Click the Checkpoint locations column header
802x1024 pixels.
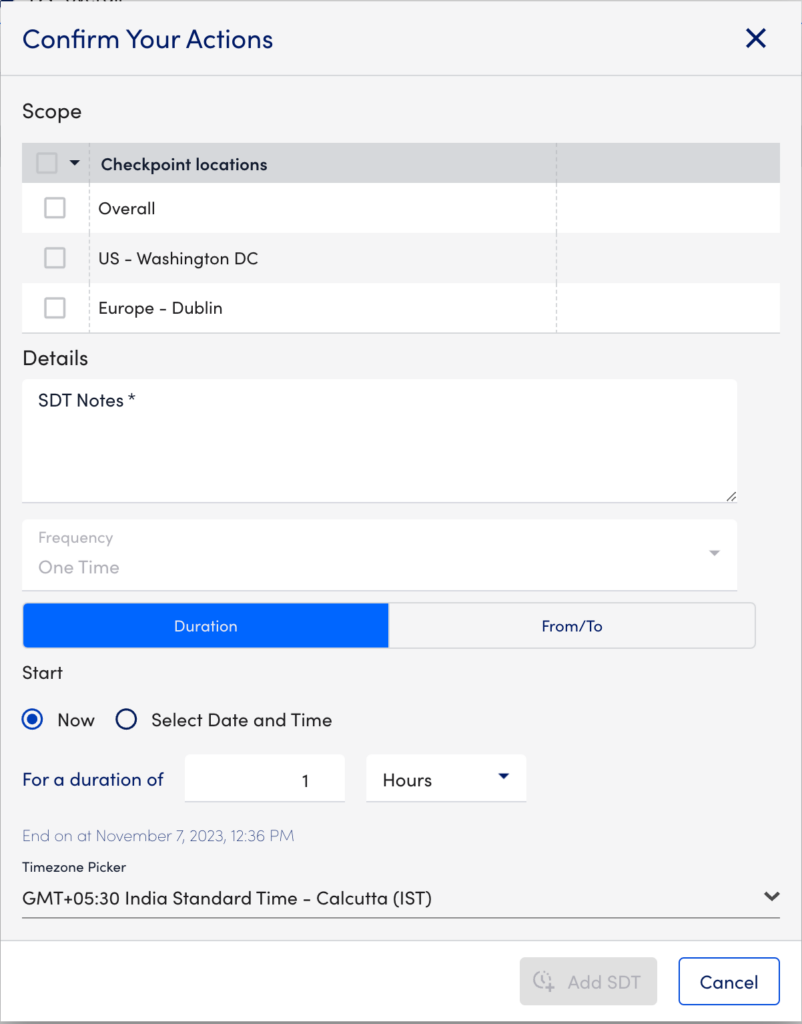click(184, 164)
